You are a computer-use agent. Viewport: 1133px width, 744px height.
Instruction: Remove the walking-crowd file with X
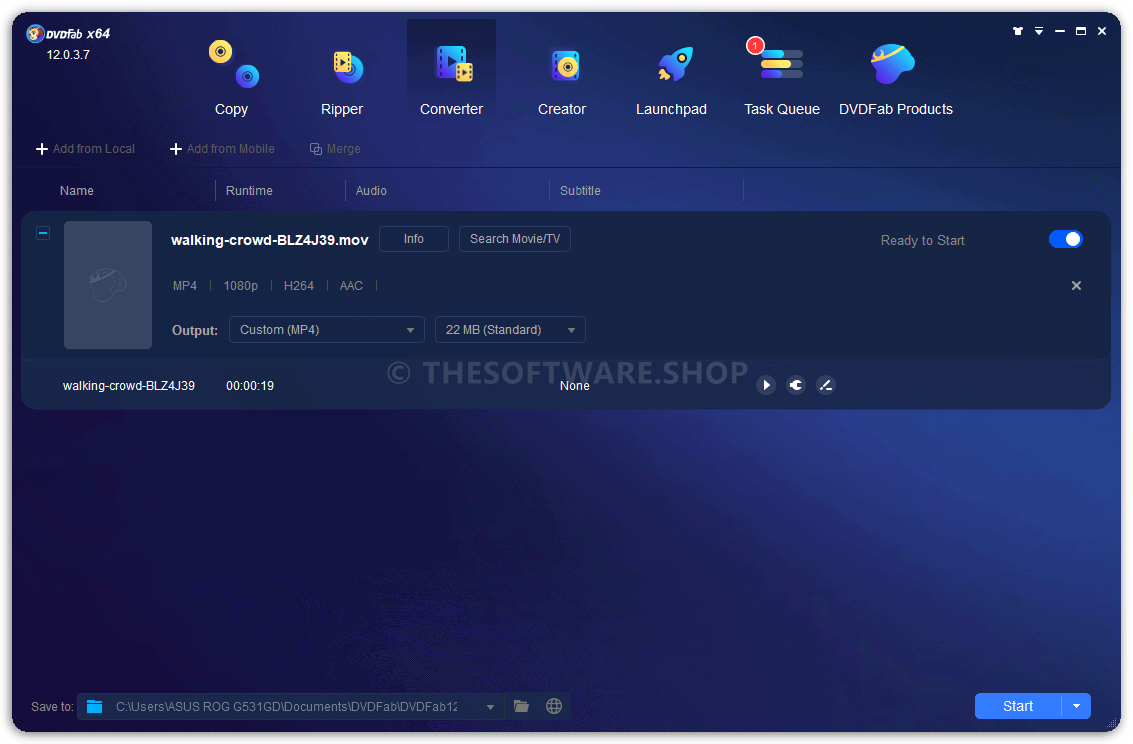point(1076,285)
